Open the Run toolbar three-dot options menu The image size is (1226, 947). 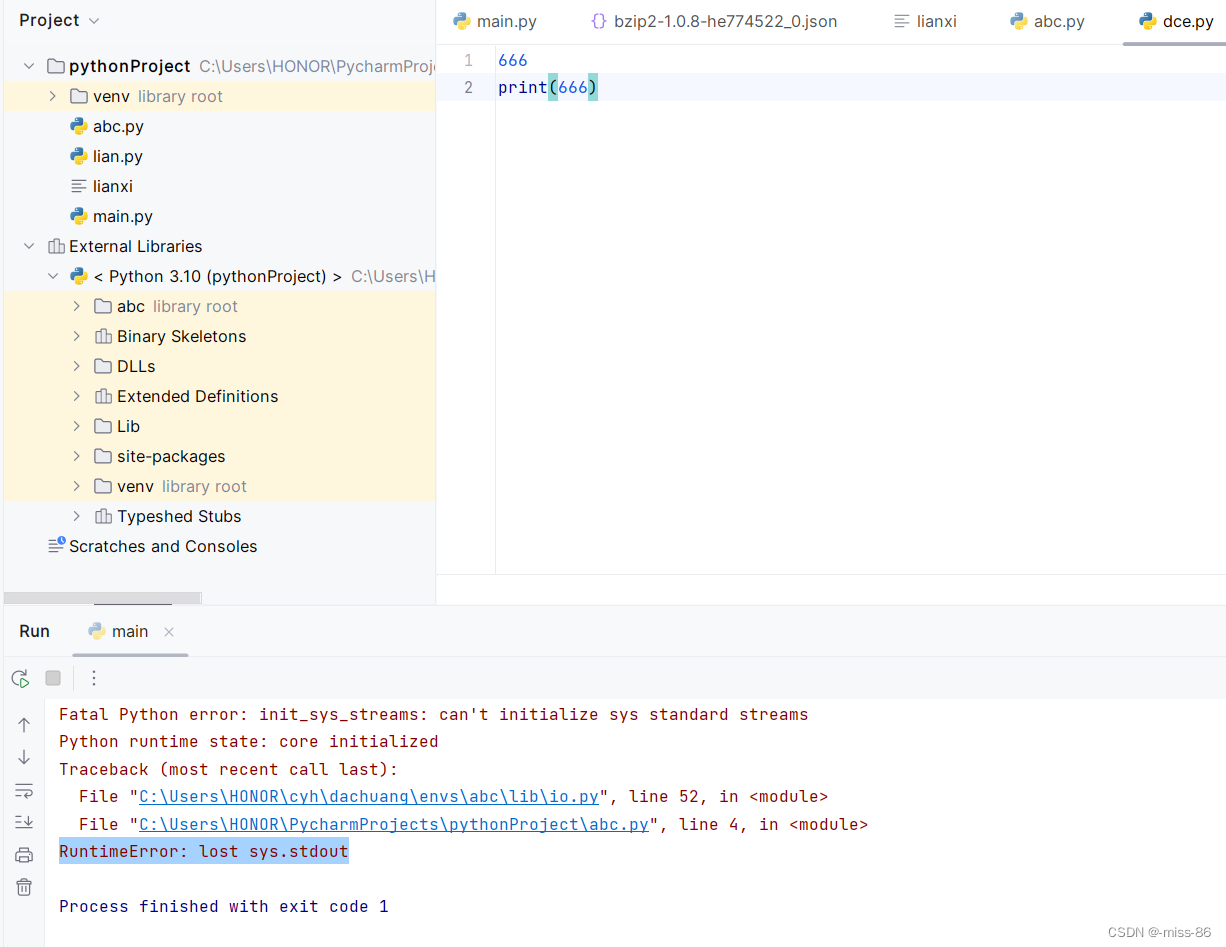click(x=93, y=678)
